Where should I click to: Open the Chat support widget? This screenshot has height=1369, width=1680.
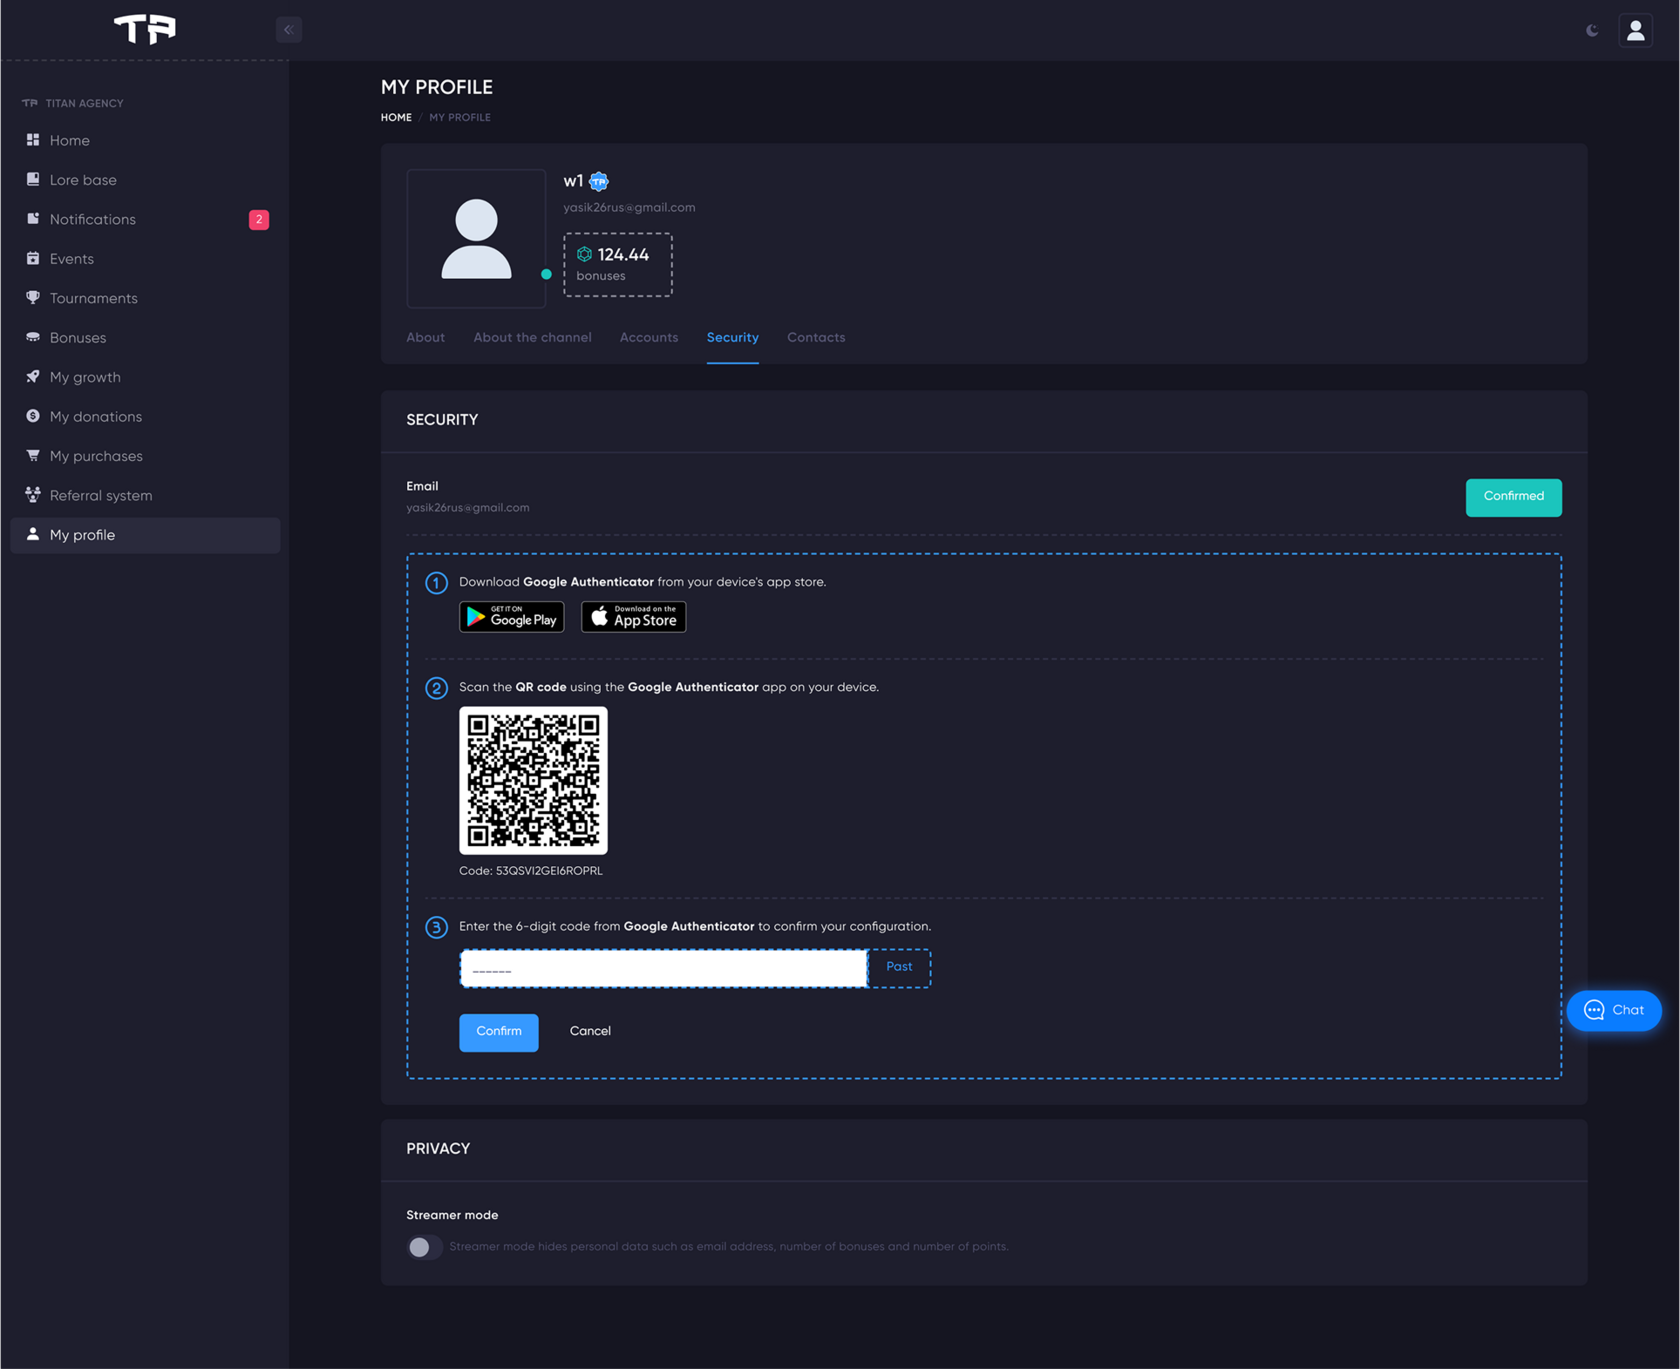[x=1614, y=1010]
